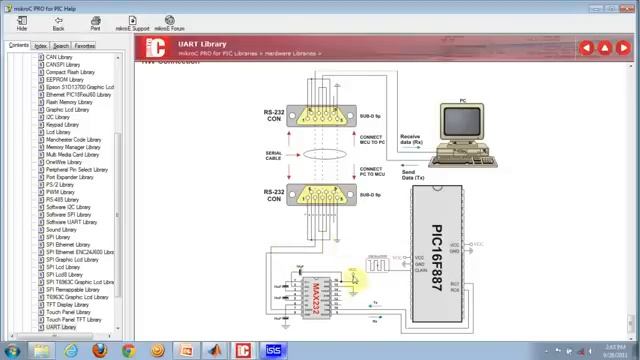Open PWM Library topic

click(x=60, y=192)
